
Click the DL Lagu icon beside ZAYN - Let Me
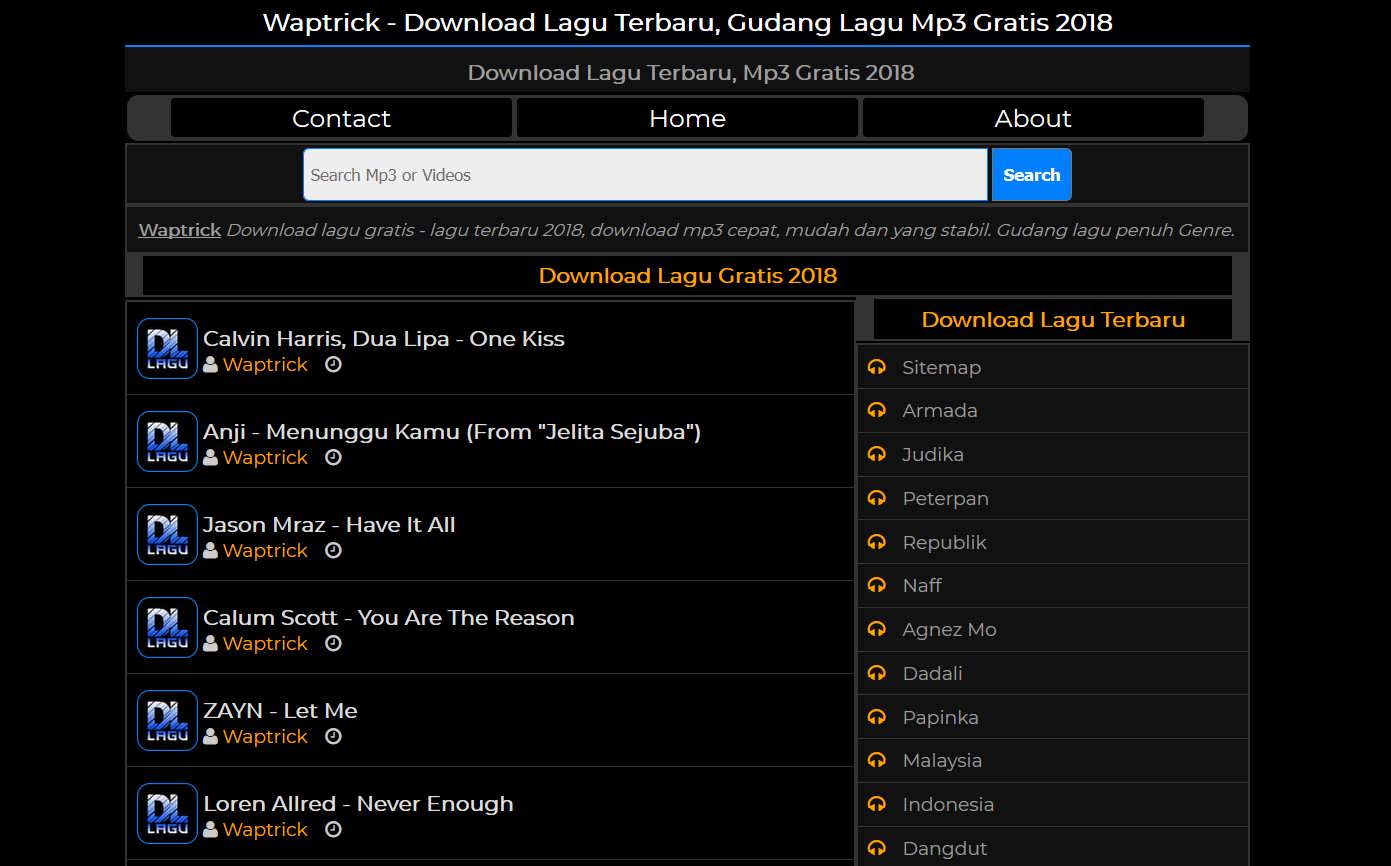click(167, 721)
